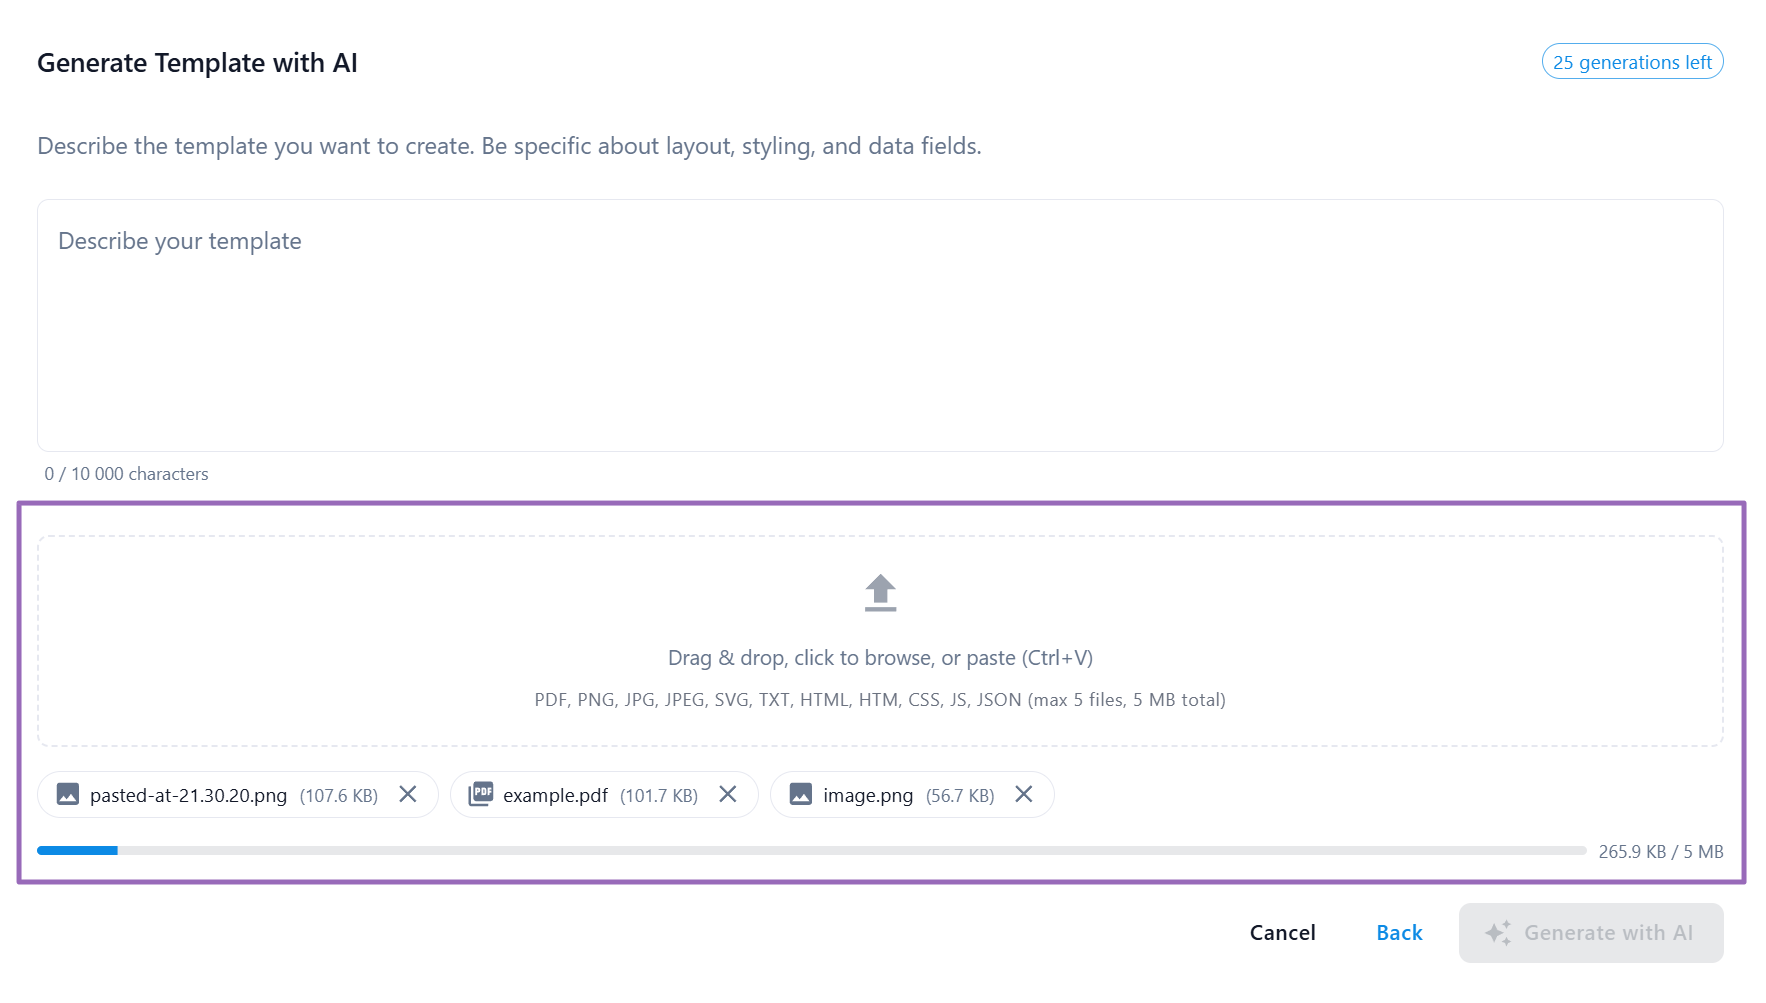This screenshot has width=1766, height=1003.
Task: Click the Describe your template text area
Action: (880, 325)
